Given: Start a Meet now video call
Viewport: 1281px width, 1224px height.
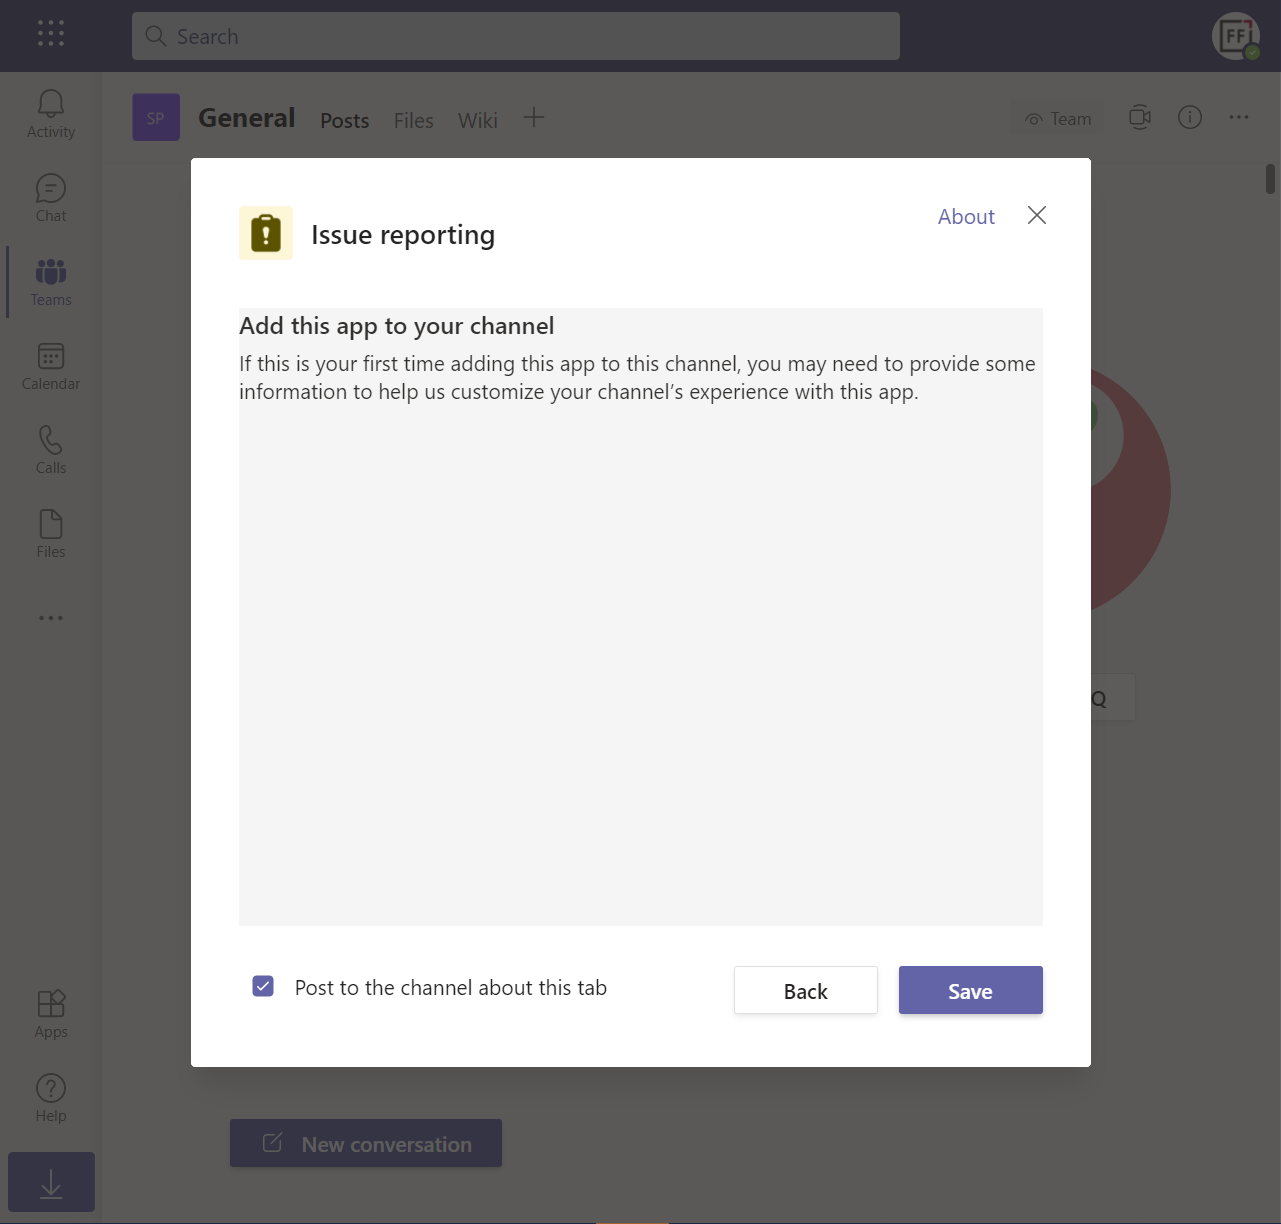Looking at the screenshot, I should click(1140, 118).
